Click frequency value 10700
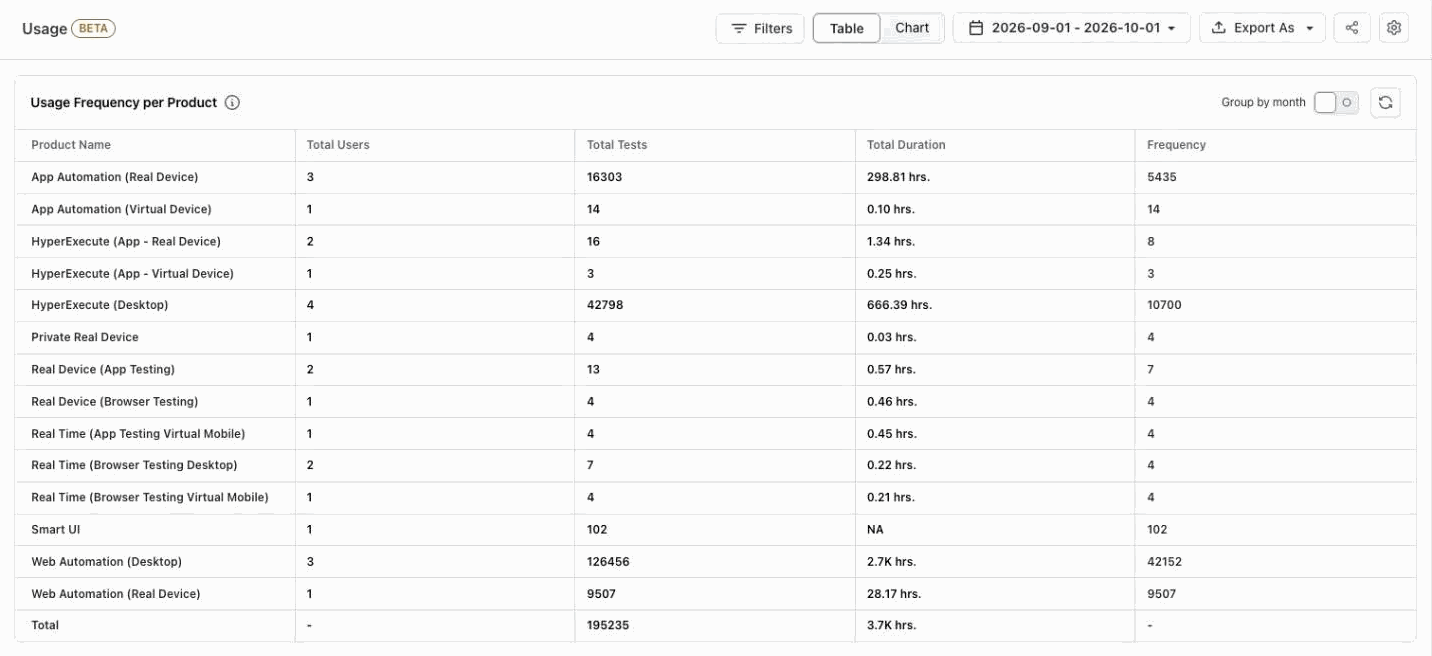Image resolution: width=1432 pixels, height=656 pixels. [1164, 305]
